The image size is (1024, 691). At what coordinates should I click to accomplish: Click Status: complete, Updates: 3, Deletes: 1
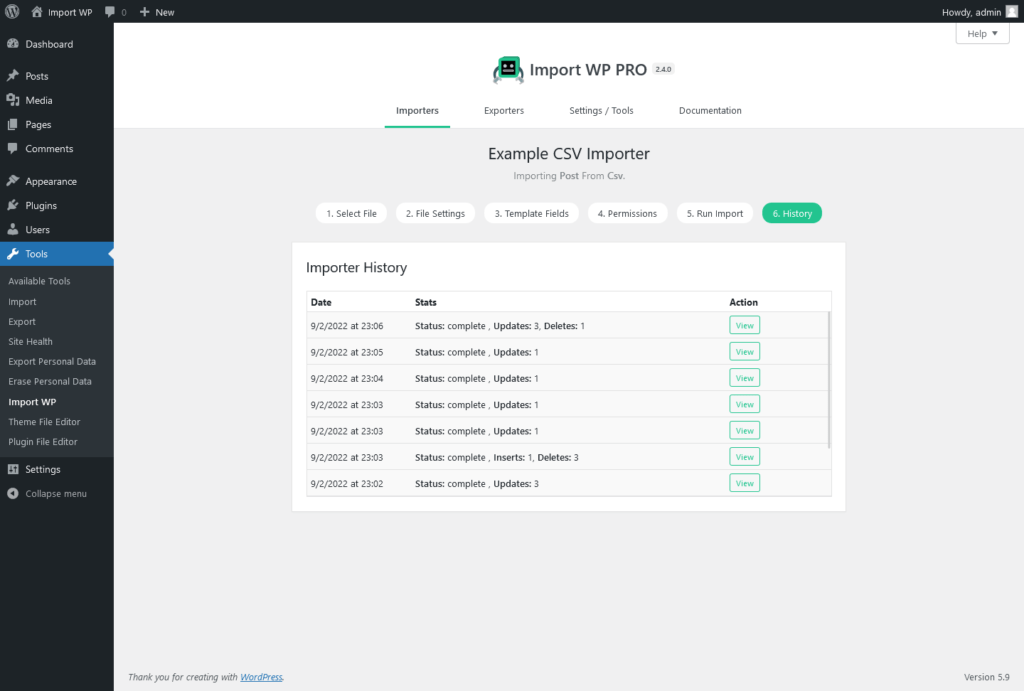[500, 326]
